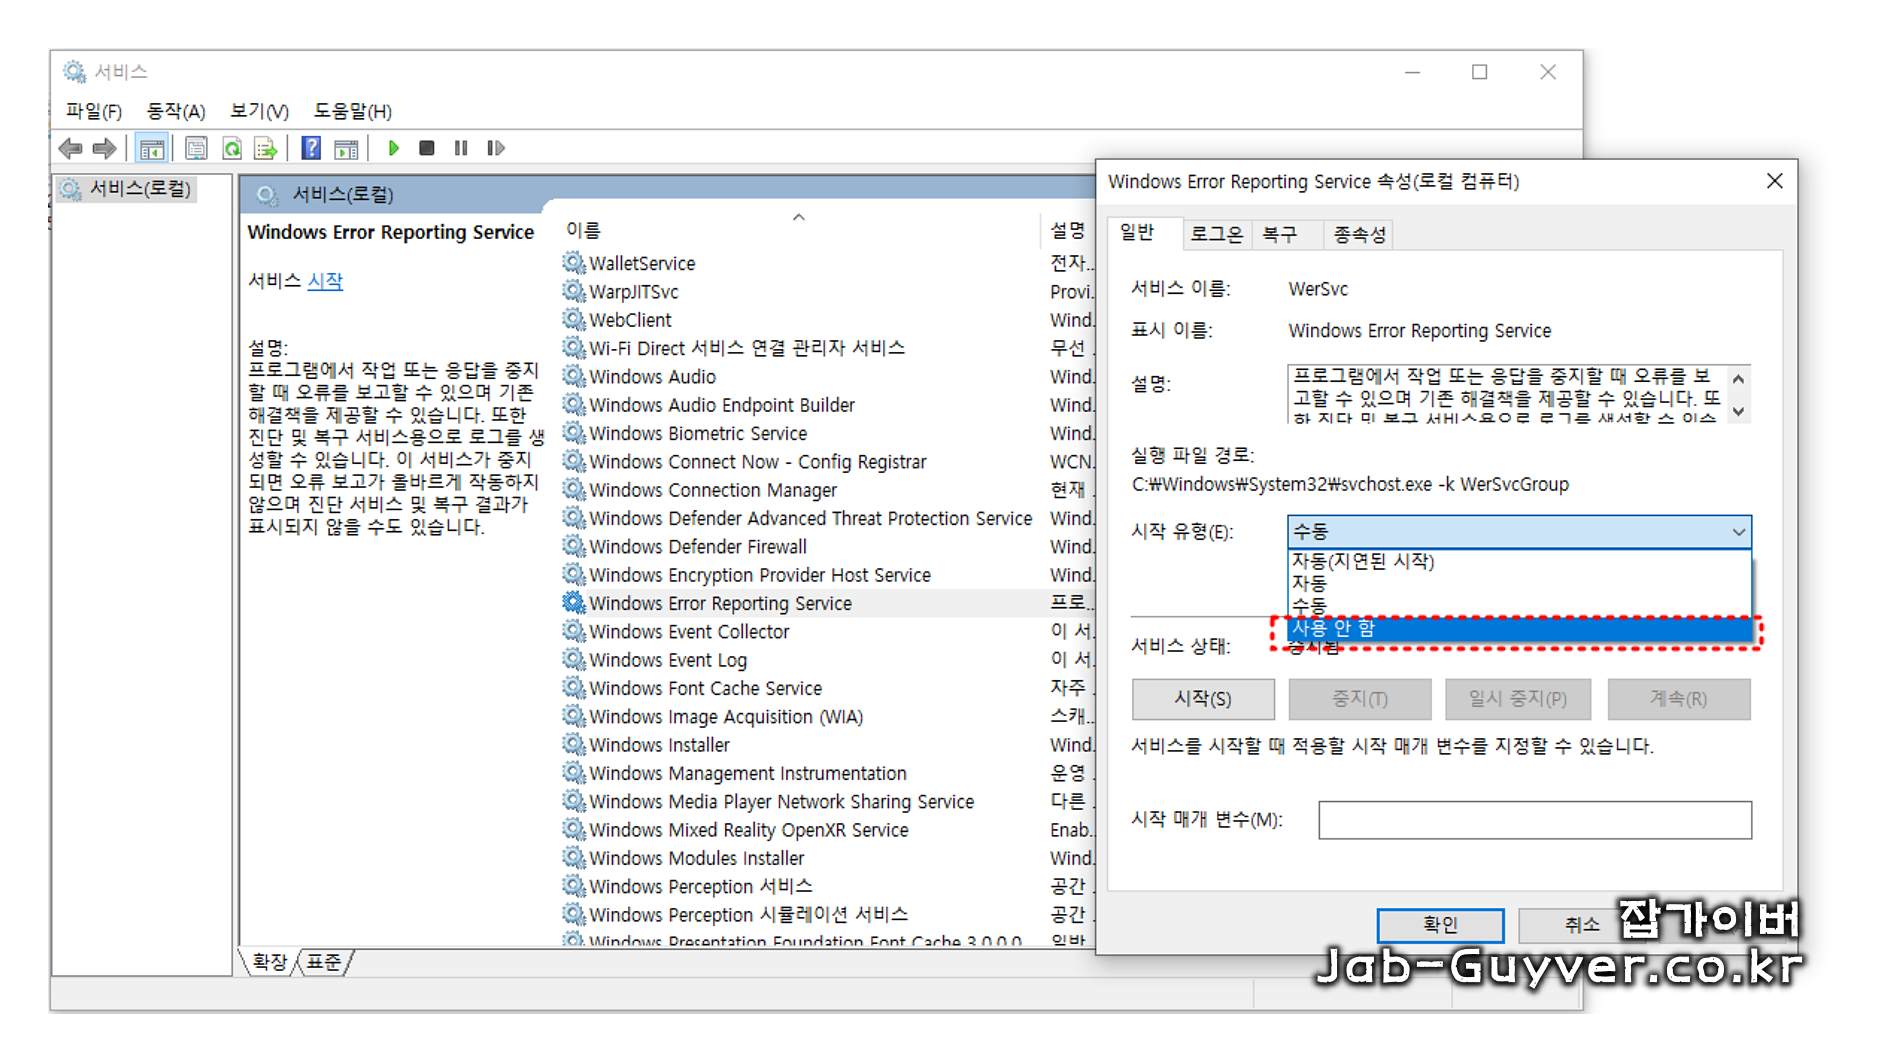Click the Windows Error Reporting Service row icon
Viewport: 1896px width, 1062px height.
(x=574, y=603)
